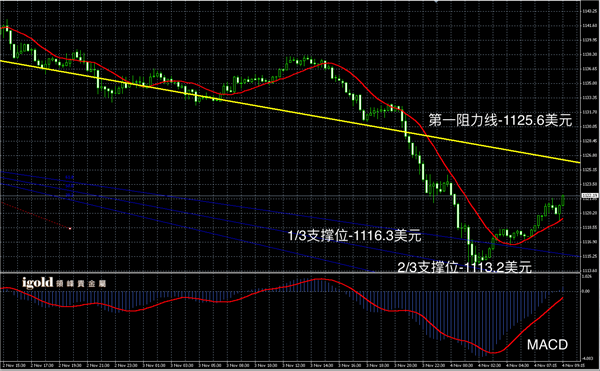Click the 4 Nov 02:00 time axis label

489,366
